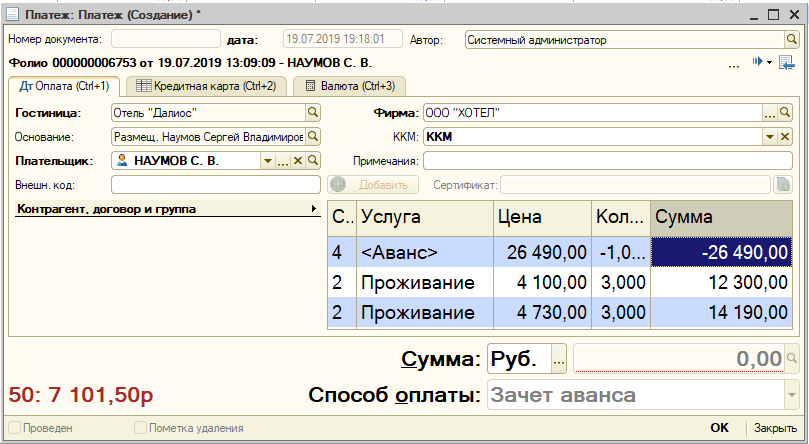The width and height of the screenshot is (809, 444).
Task: Switch to Дт Оплата (Ctrl+1) tab
Action: pyautogui.click(x=64, y=86)
